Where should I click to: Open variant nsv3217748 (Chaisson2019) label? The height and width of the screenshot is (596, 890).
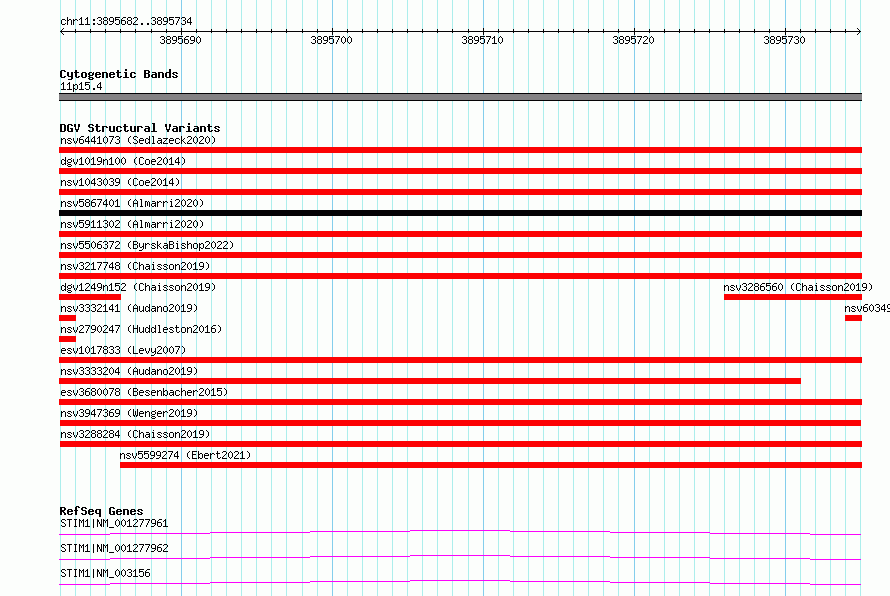(x=135, y=266)
